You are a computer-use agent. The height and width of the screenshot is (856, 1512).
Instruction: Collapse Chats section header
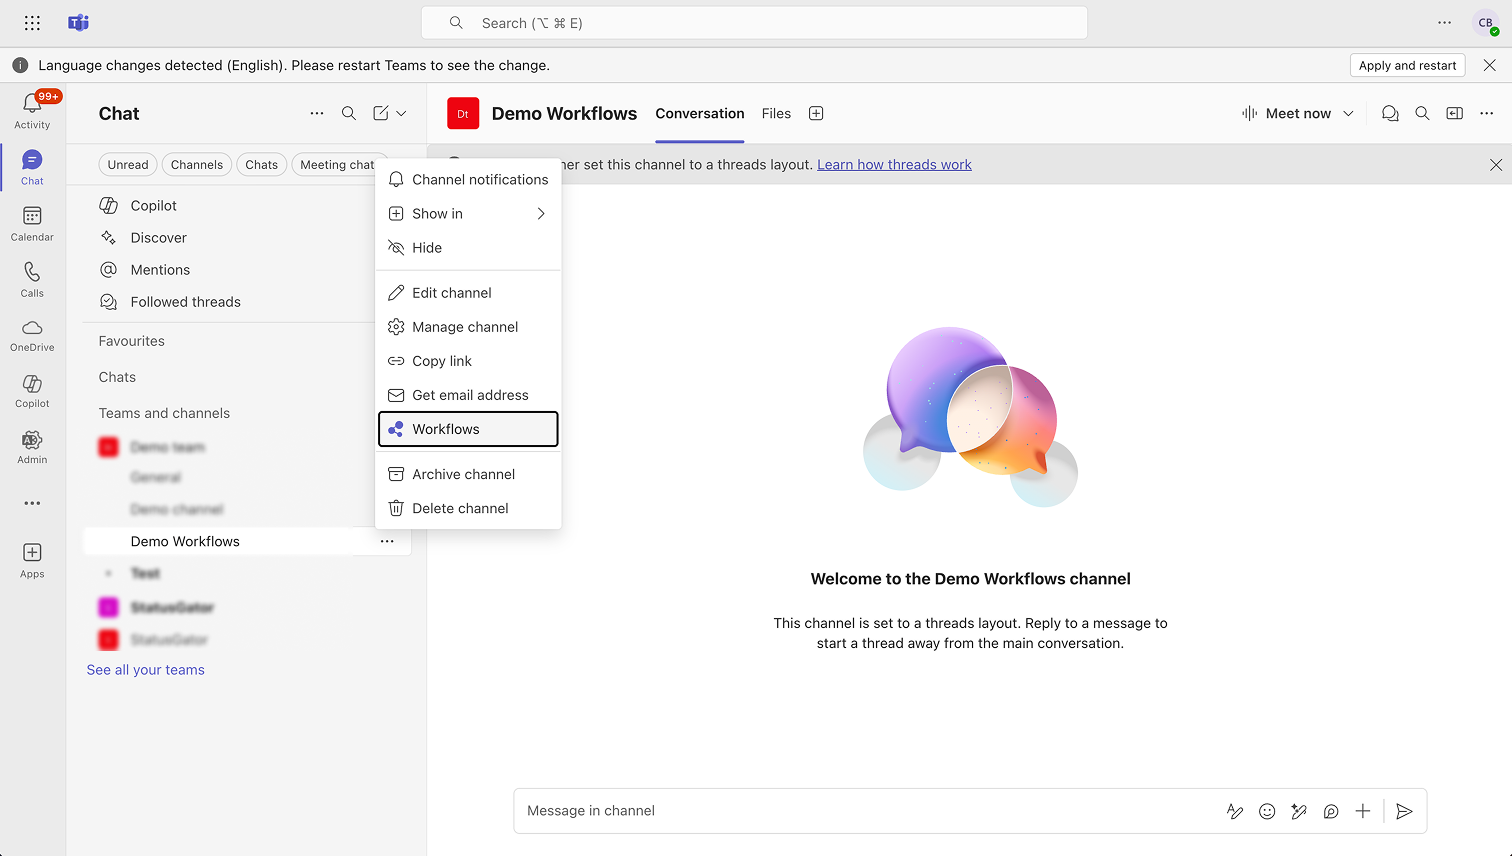pos(117,377)
